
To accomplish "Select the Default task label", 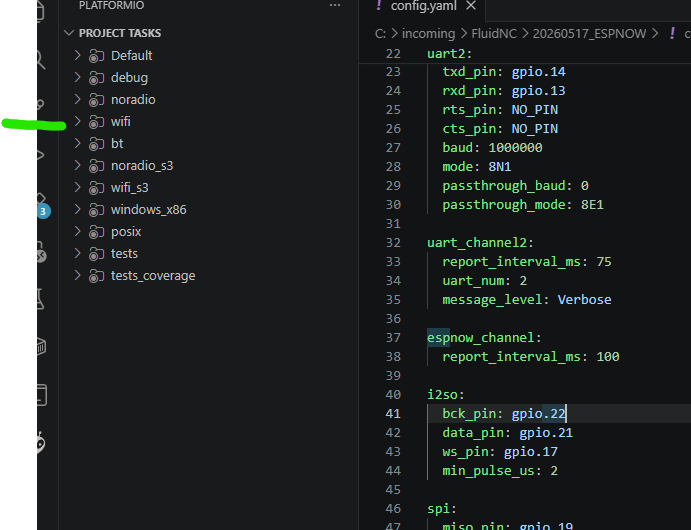I will tap(131, 56).
